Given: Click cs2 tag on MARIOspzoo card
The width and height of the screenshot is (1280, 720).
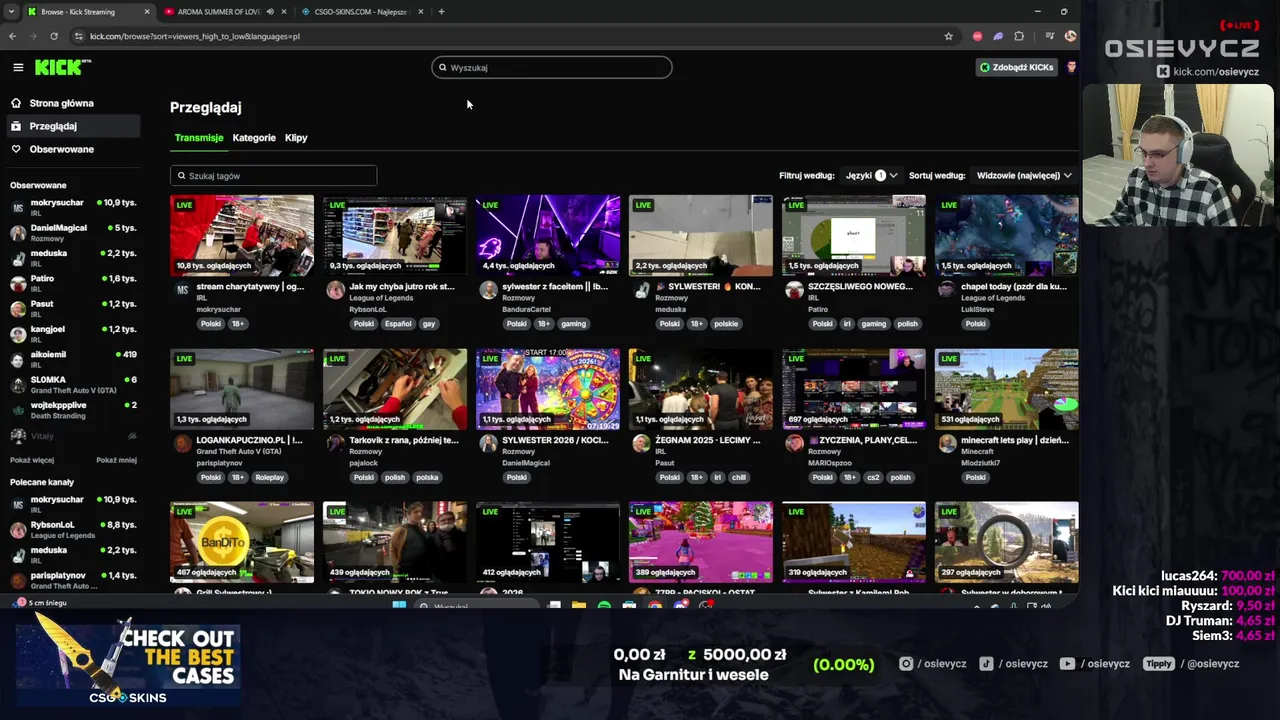Looking at the screenshot, I should coord(873,477).
